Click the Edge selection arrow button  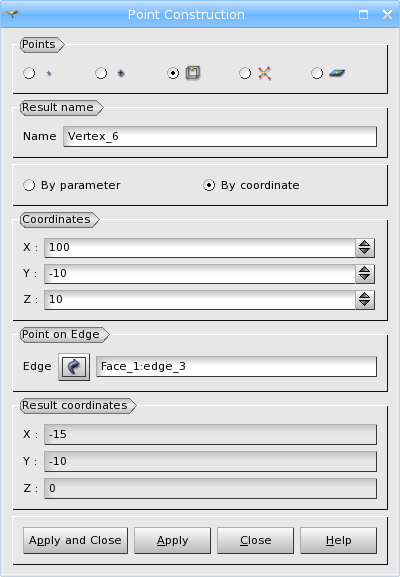74,367
